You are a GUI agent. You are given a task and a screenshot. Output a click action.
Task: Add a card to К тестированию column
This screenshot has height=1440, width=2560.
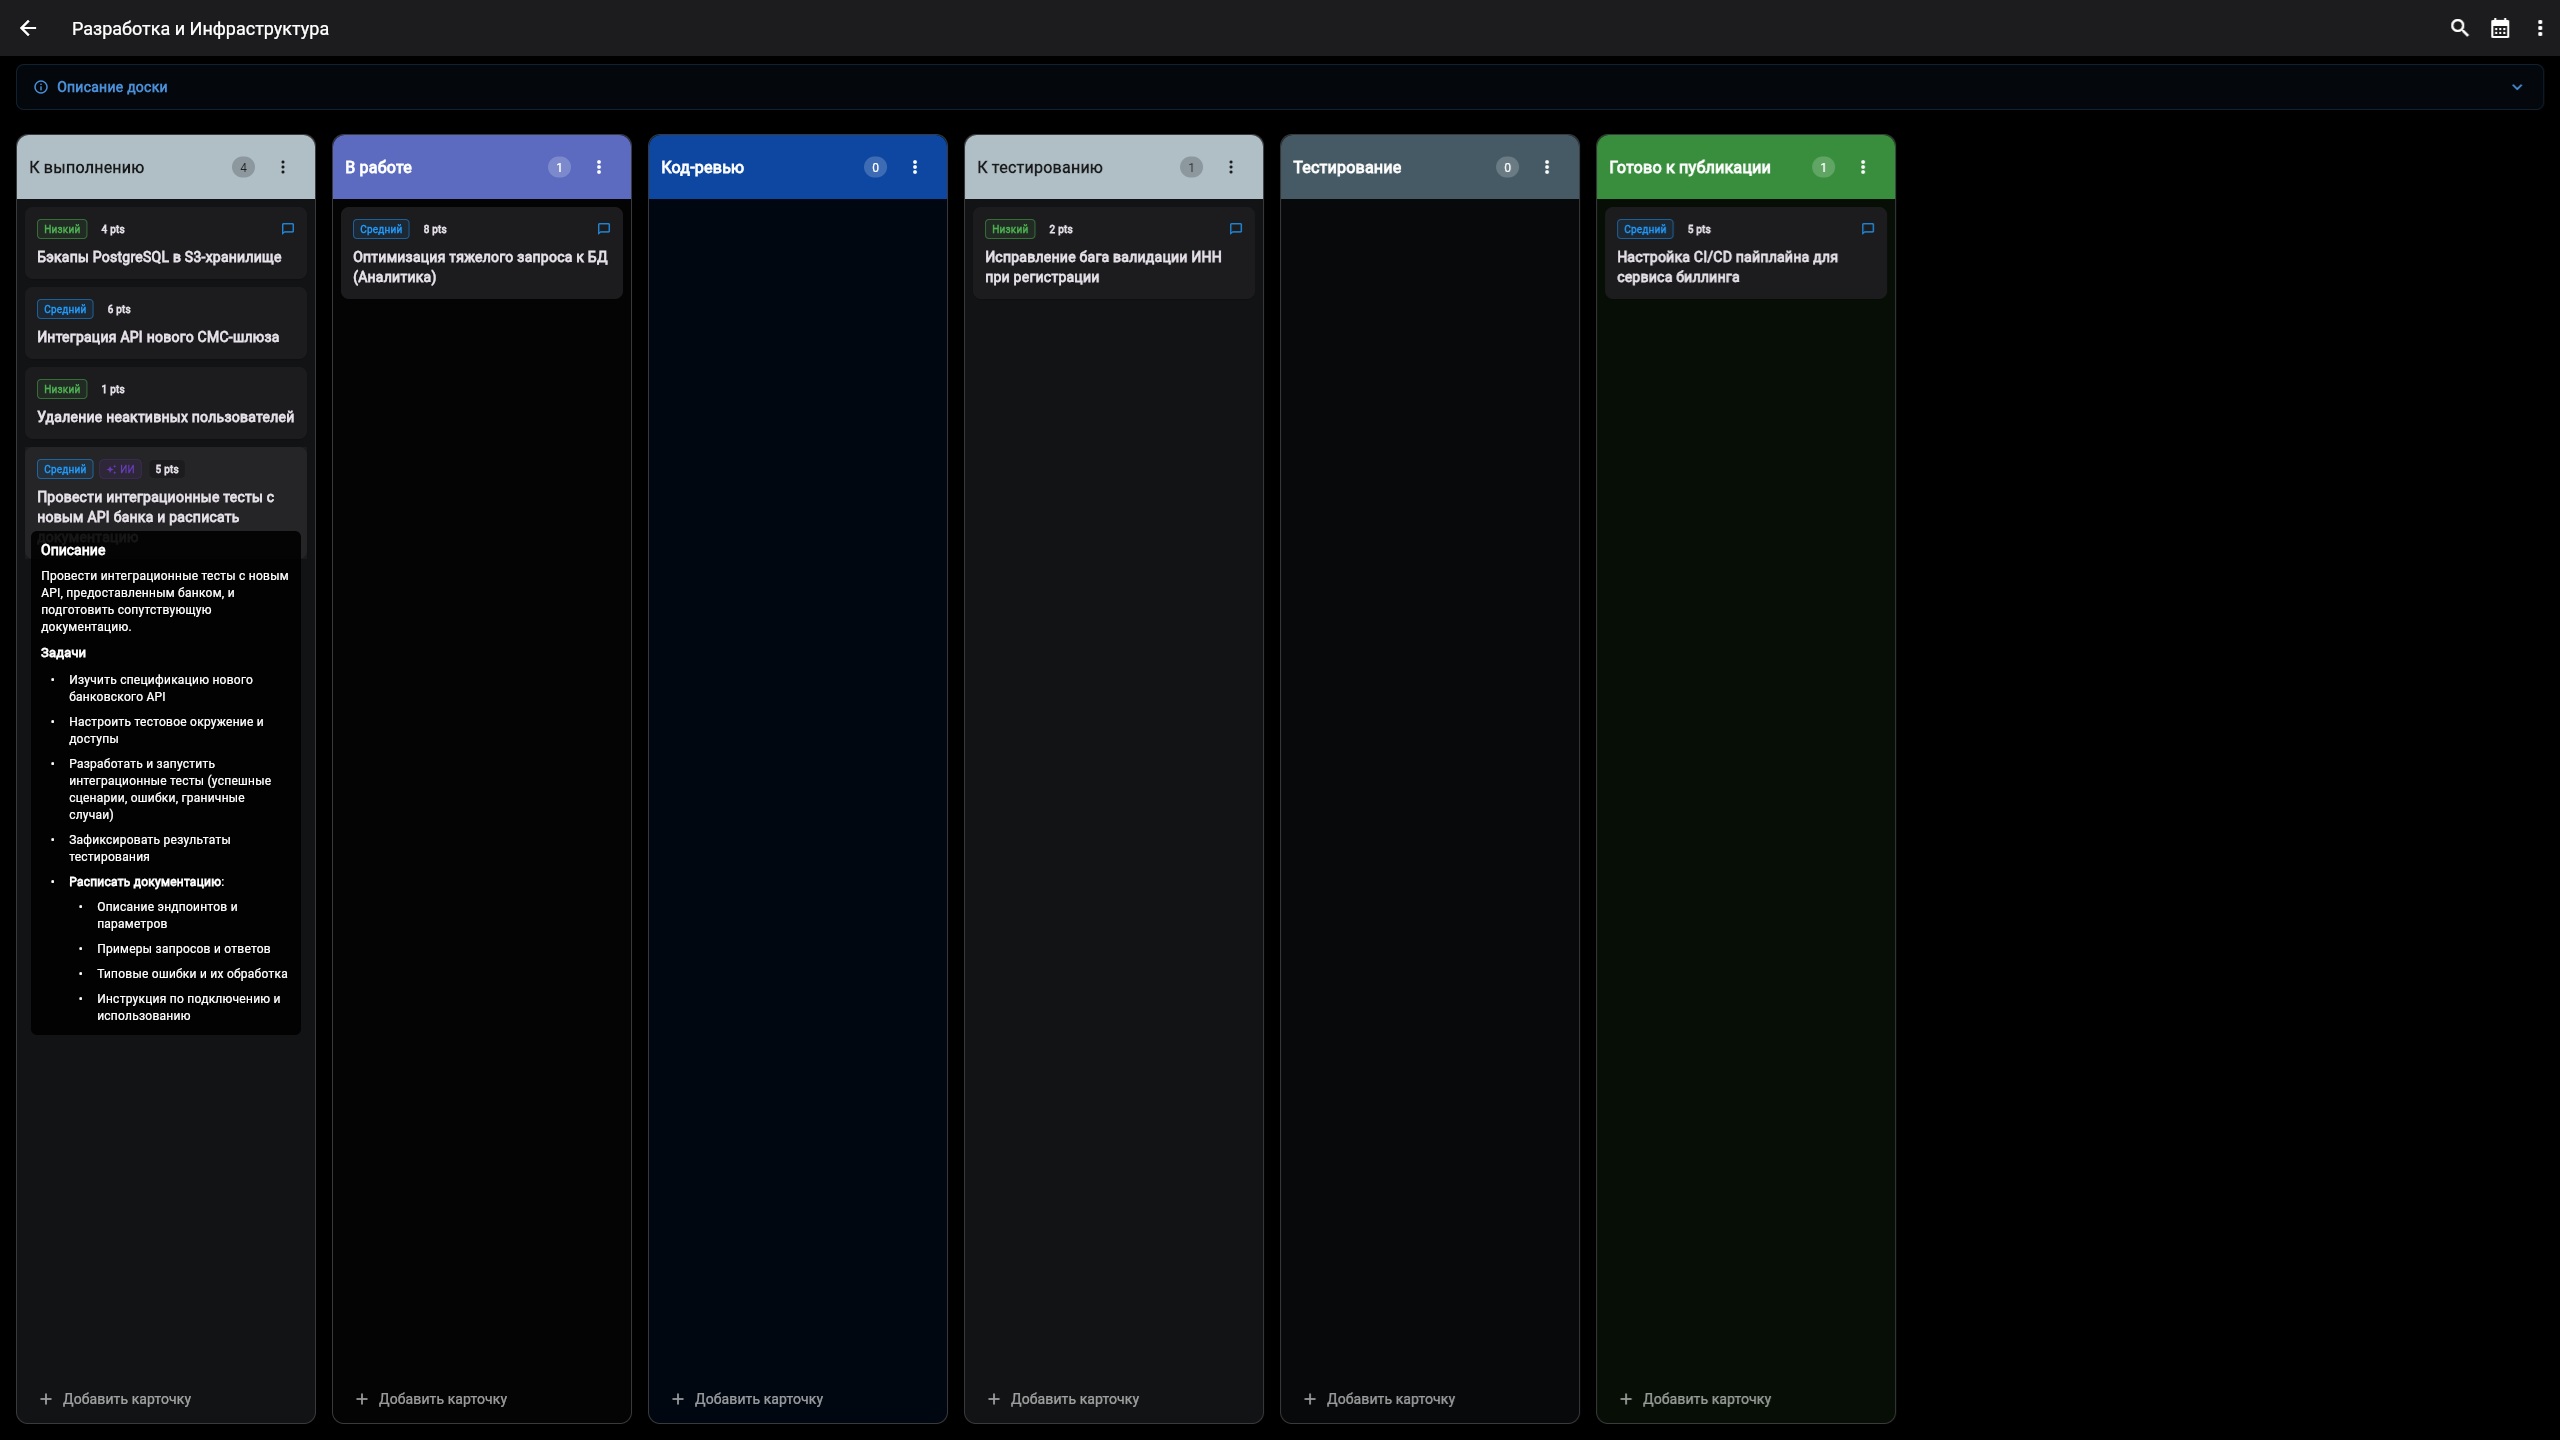(x=1063, y=1399)
